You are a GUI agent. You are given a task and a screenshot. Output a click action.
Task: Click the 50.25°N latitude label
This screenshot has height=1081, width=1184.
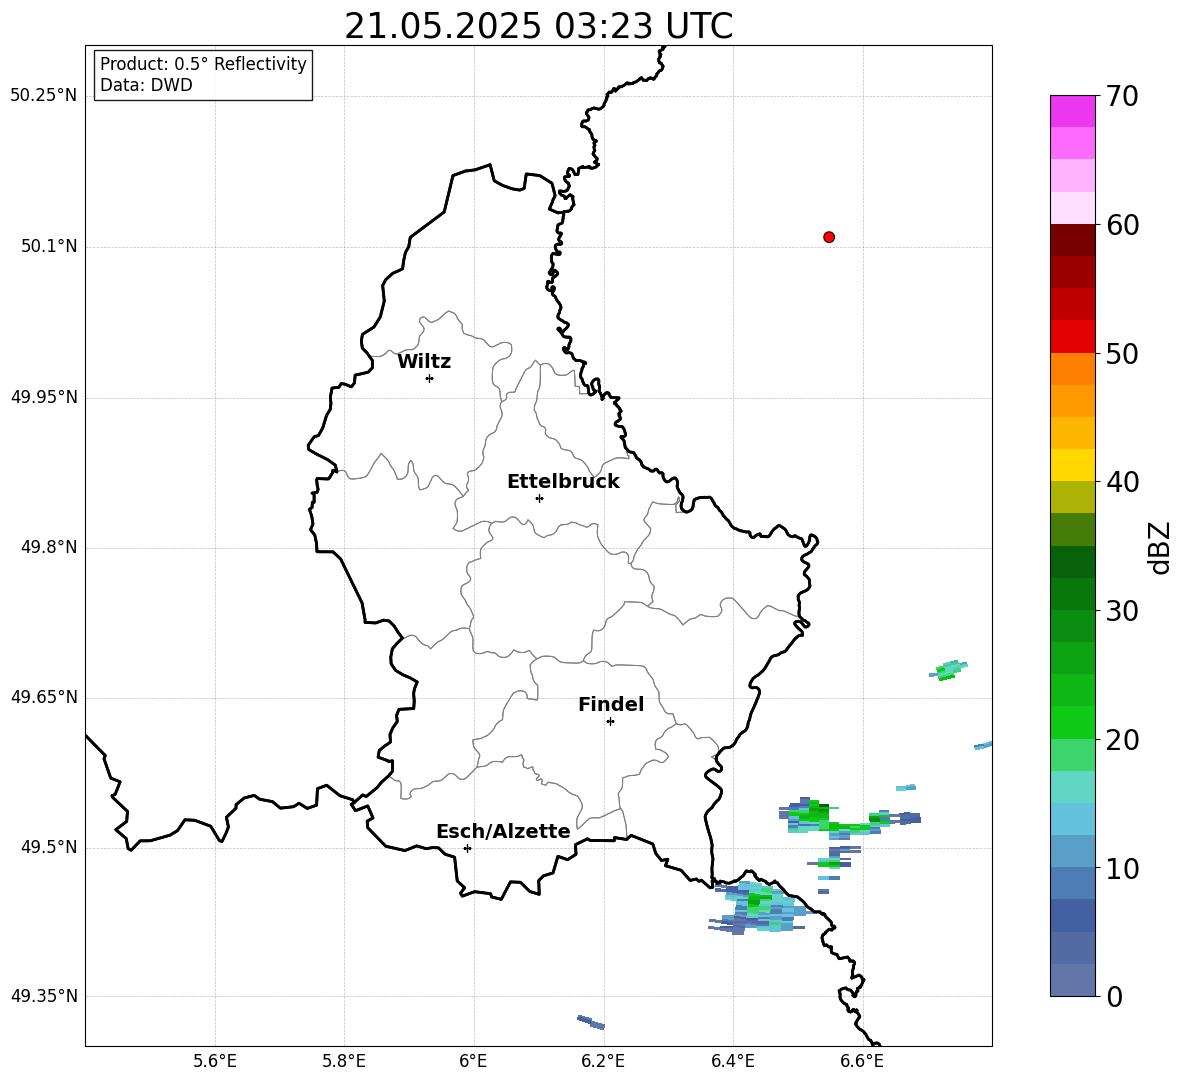click(44, 96)
